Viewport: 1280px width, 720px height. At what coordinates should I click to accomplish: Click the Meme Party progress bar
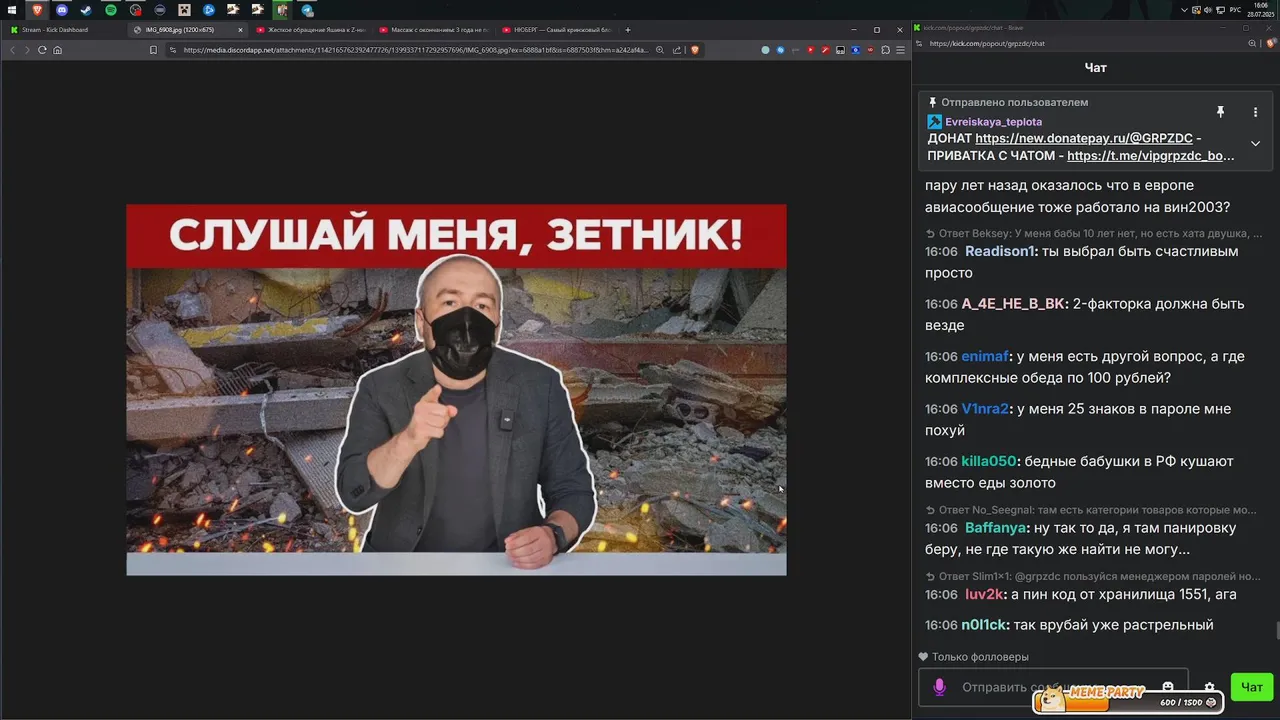[x=1128, y=702]
